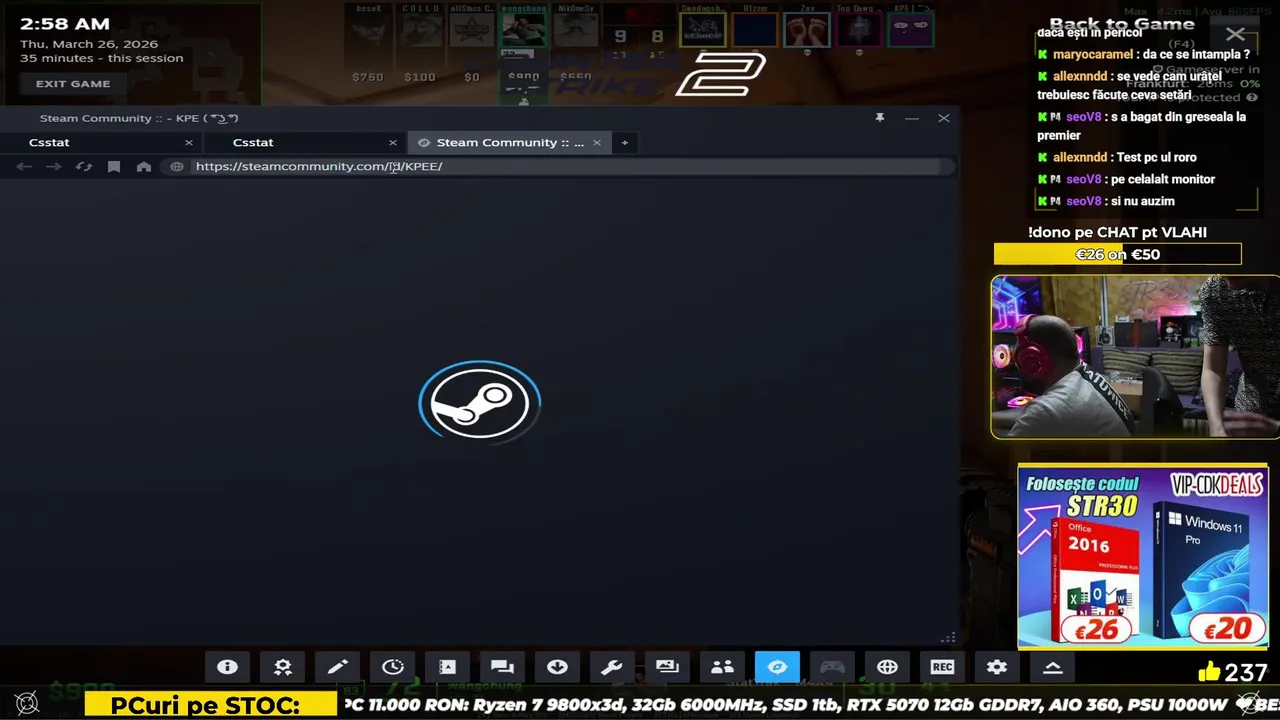1280x720 pixels.
Task: Open the guides book icon
Action: [x=448, y=667]
